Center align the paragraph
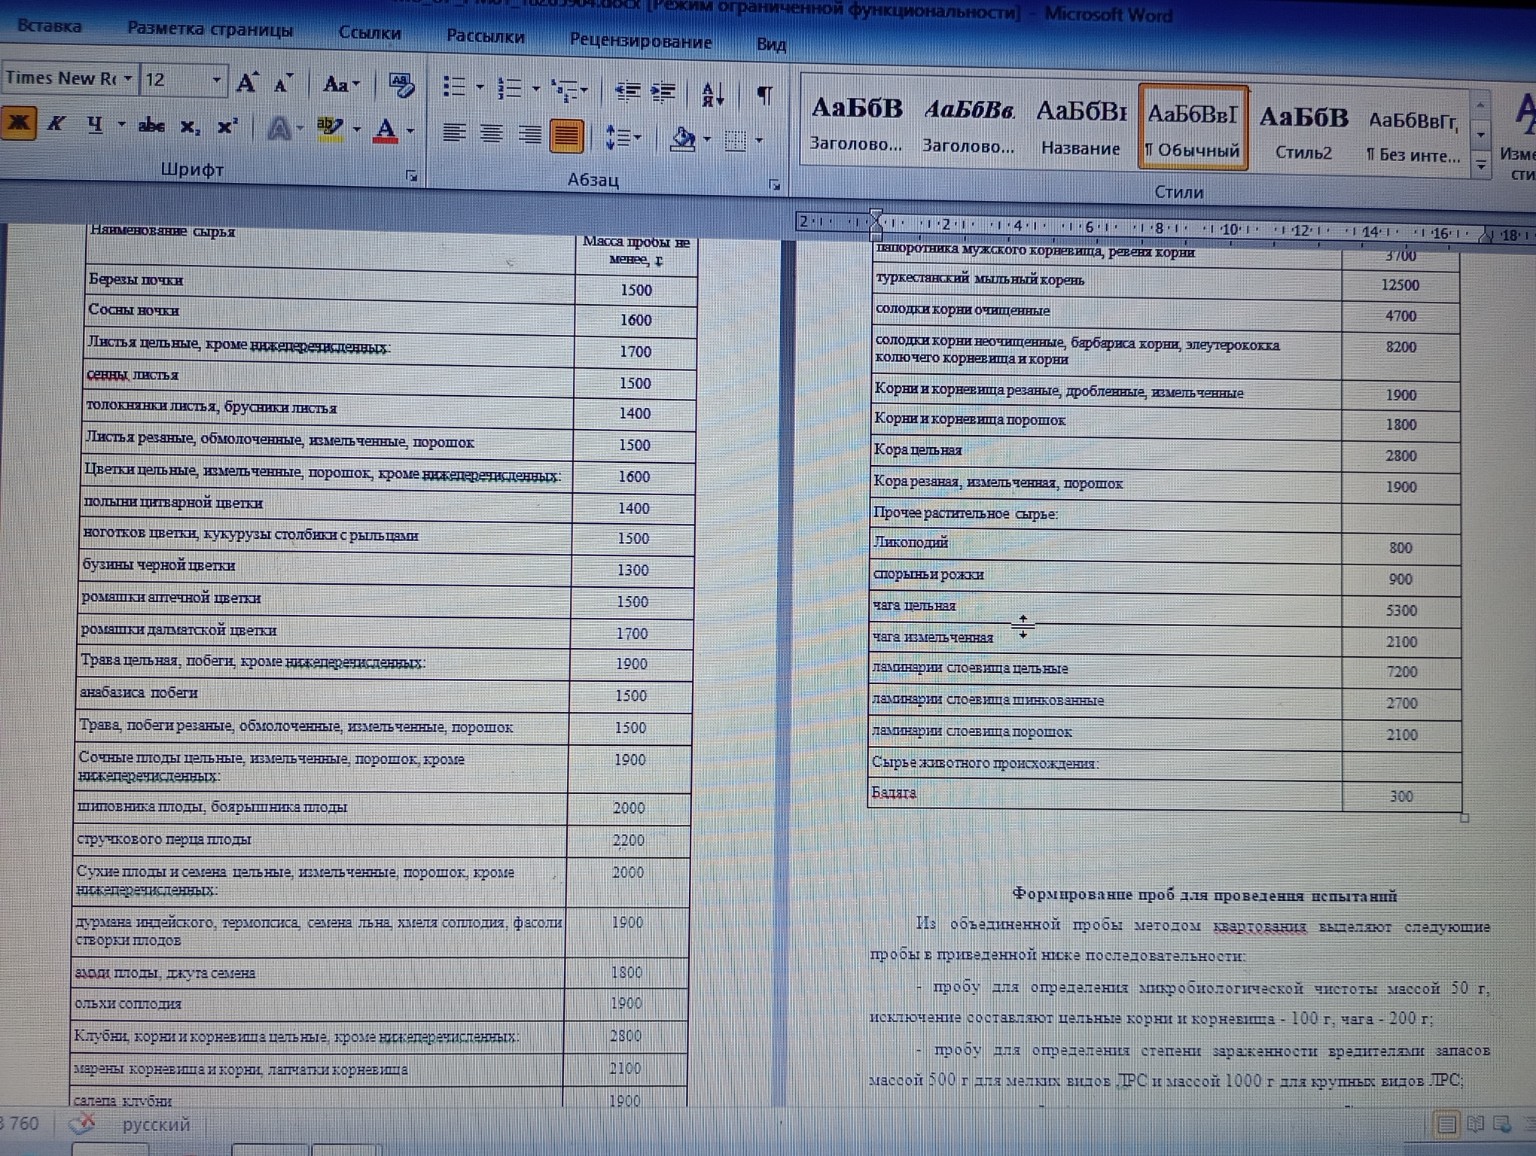The height and width of the screenshot is (1156, 1536). (491, 134)
